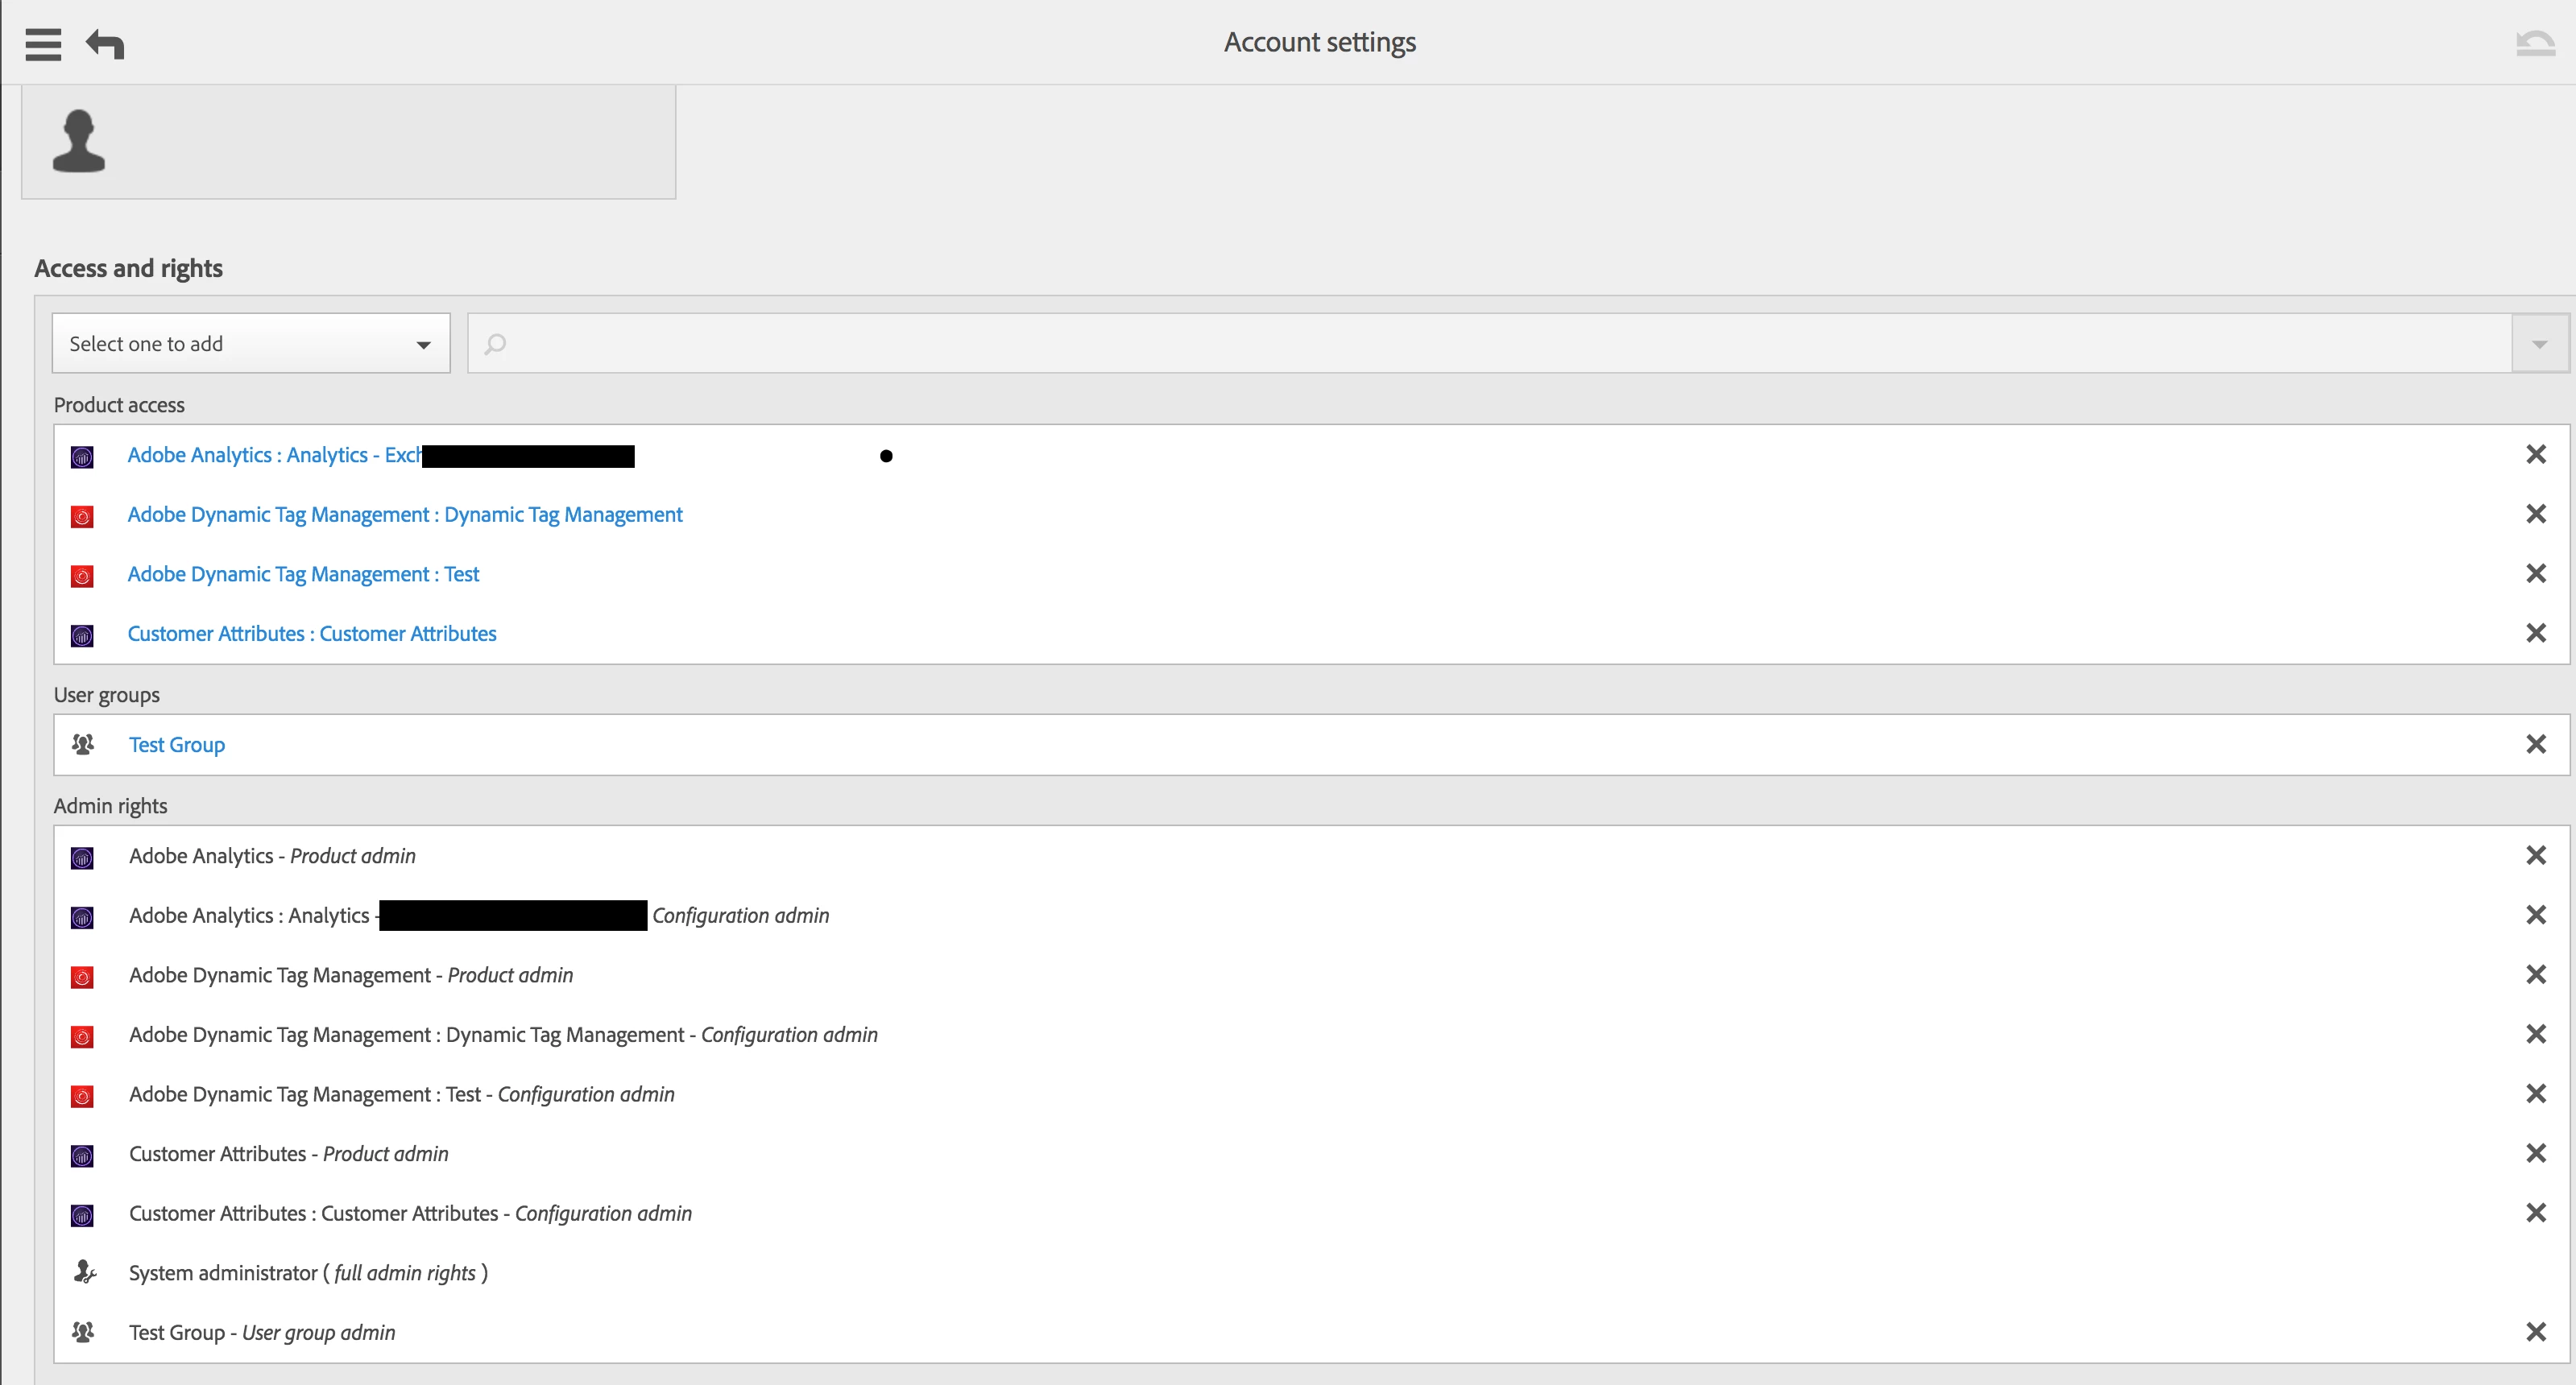
Task: Click inside the access search field
Action: point(1490,344)
